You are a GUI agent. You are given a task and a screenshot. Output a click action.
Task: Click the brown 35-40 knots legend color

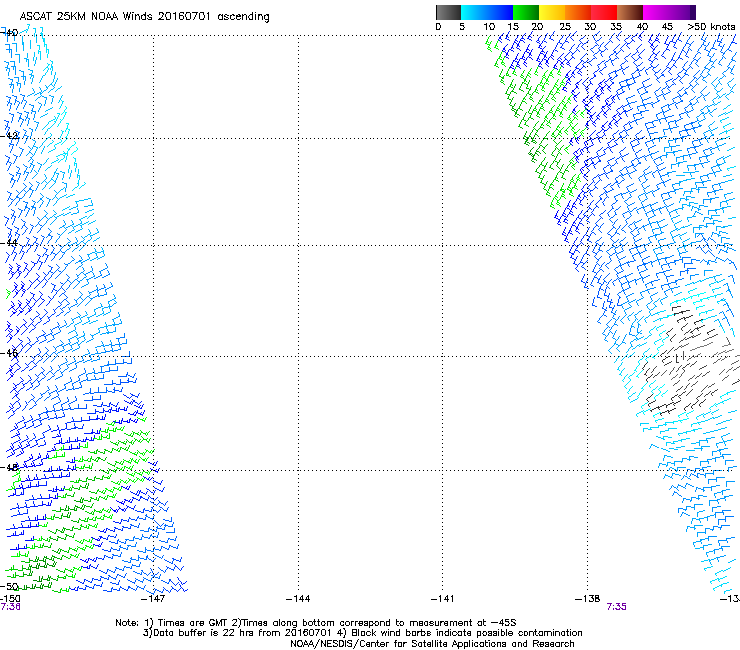(630, 12)
